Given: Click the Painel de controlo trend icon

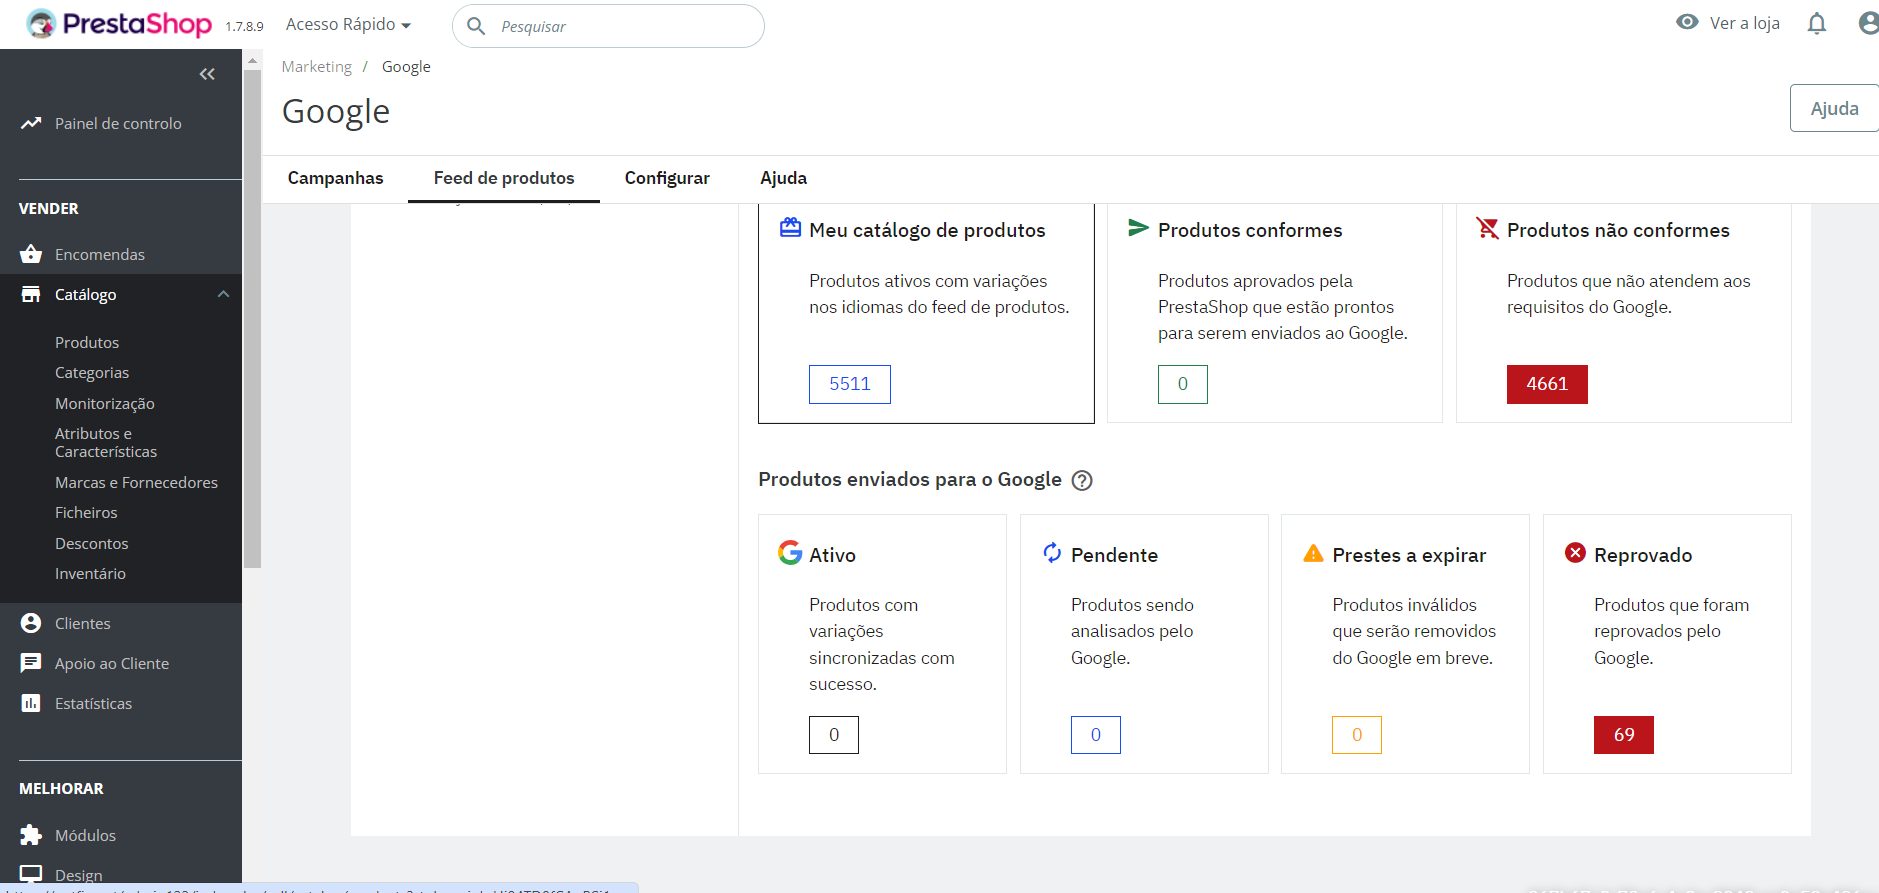Looking at the screenshot, I should coord(31,123).
